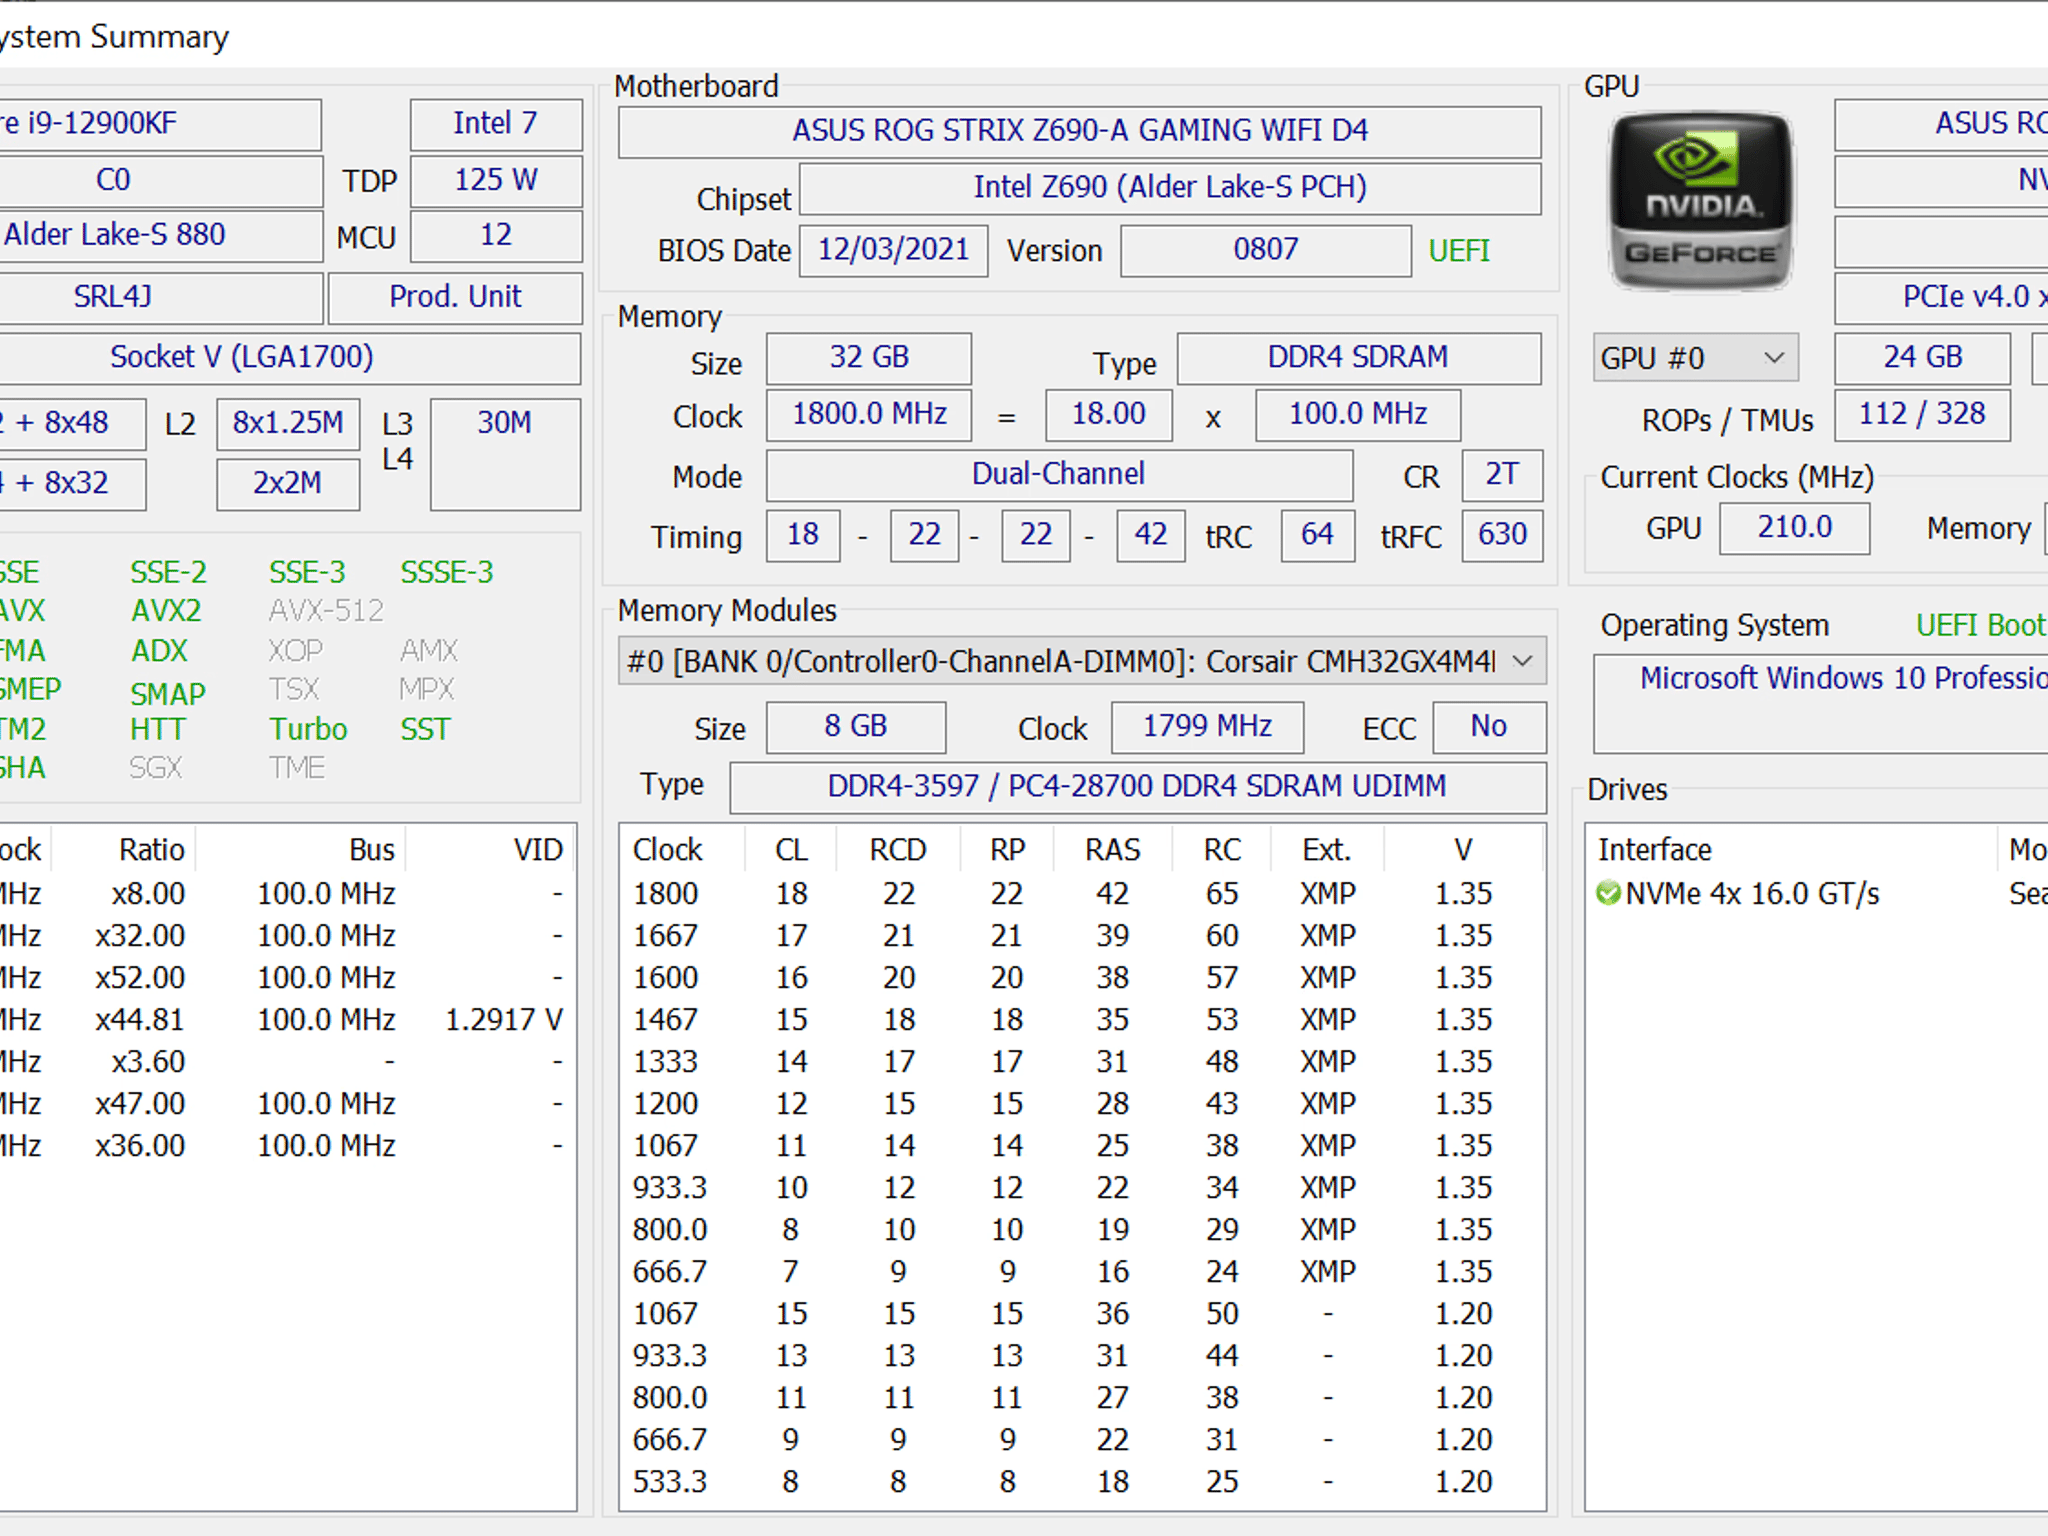Select the memory clock 1800.0 MHz field
Screen dimensions: 2048x1536
(868, 414)
